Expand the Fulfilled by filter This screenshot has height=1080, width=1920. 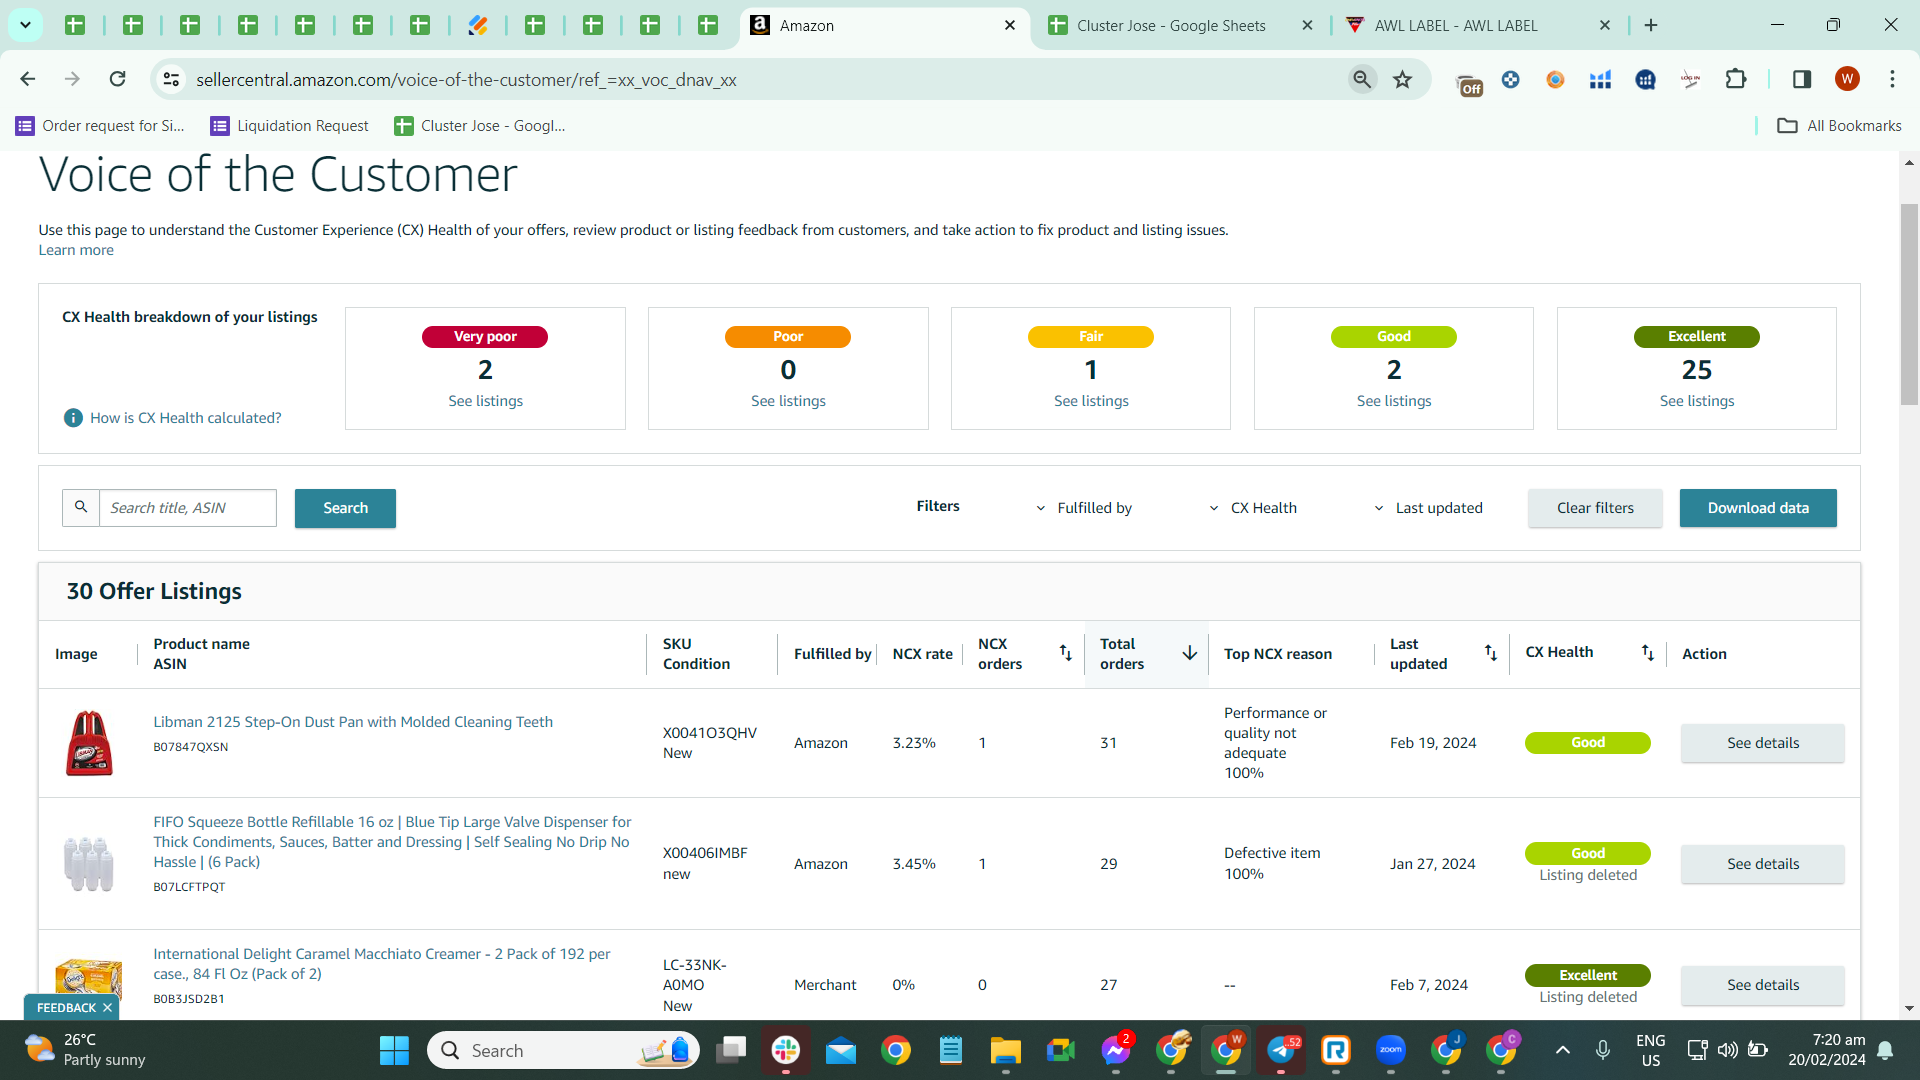tap(1084, 508)
